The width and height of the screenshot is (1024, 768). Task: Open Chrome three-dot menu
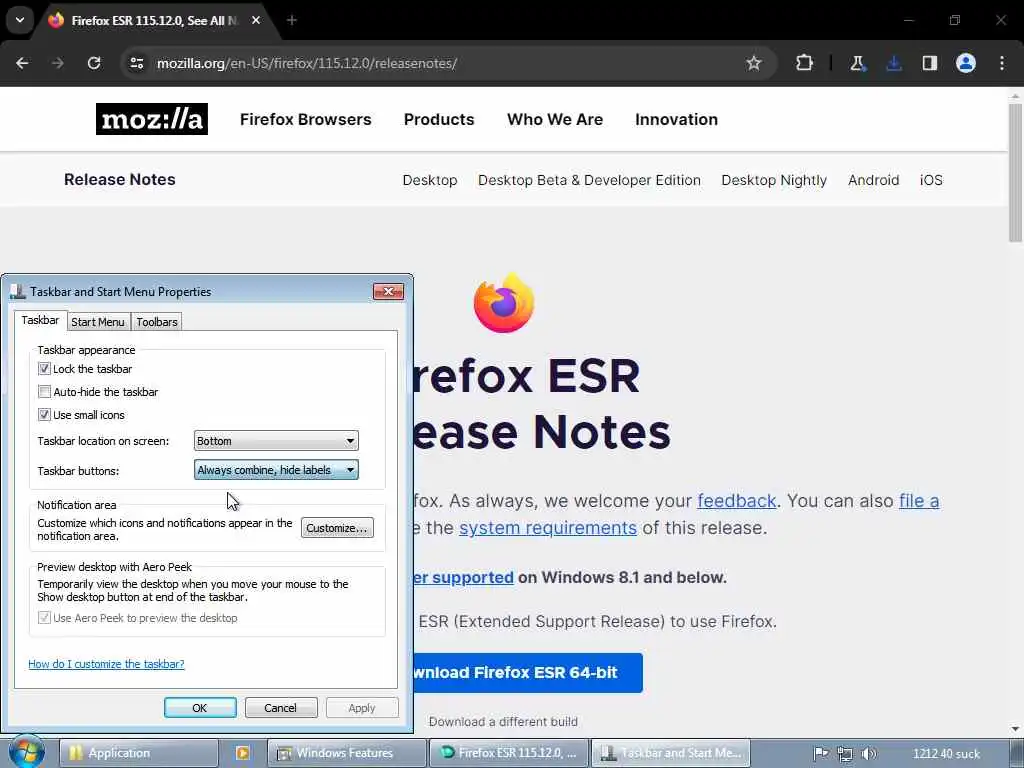tap(1002, 63)
